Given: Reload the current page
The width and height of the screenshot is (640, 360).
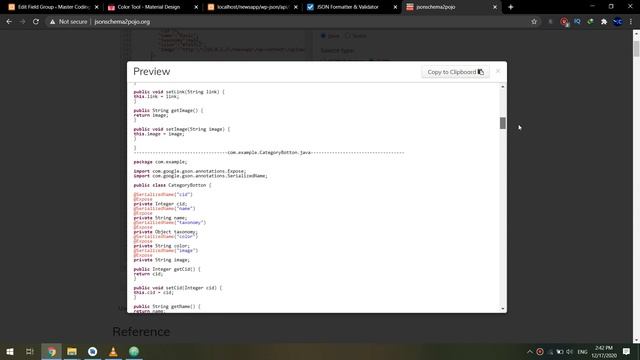Looking at the screenshot, I should (36, 22).
